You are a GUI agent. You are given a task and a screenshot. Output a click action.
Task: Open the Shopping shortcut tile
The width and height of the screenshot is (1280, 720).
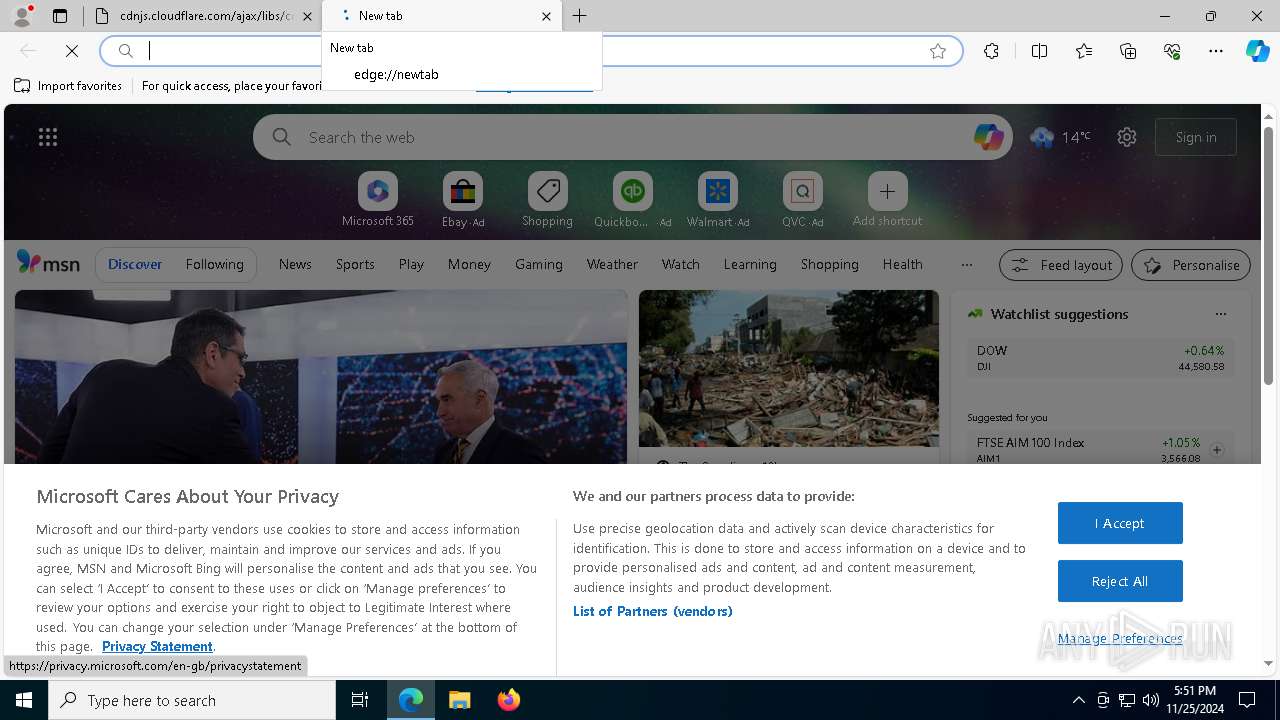tap(547, 200)
